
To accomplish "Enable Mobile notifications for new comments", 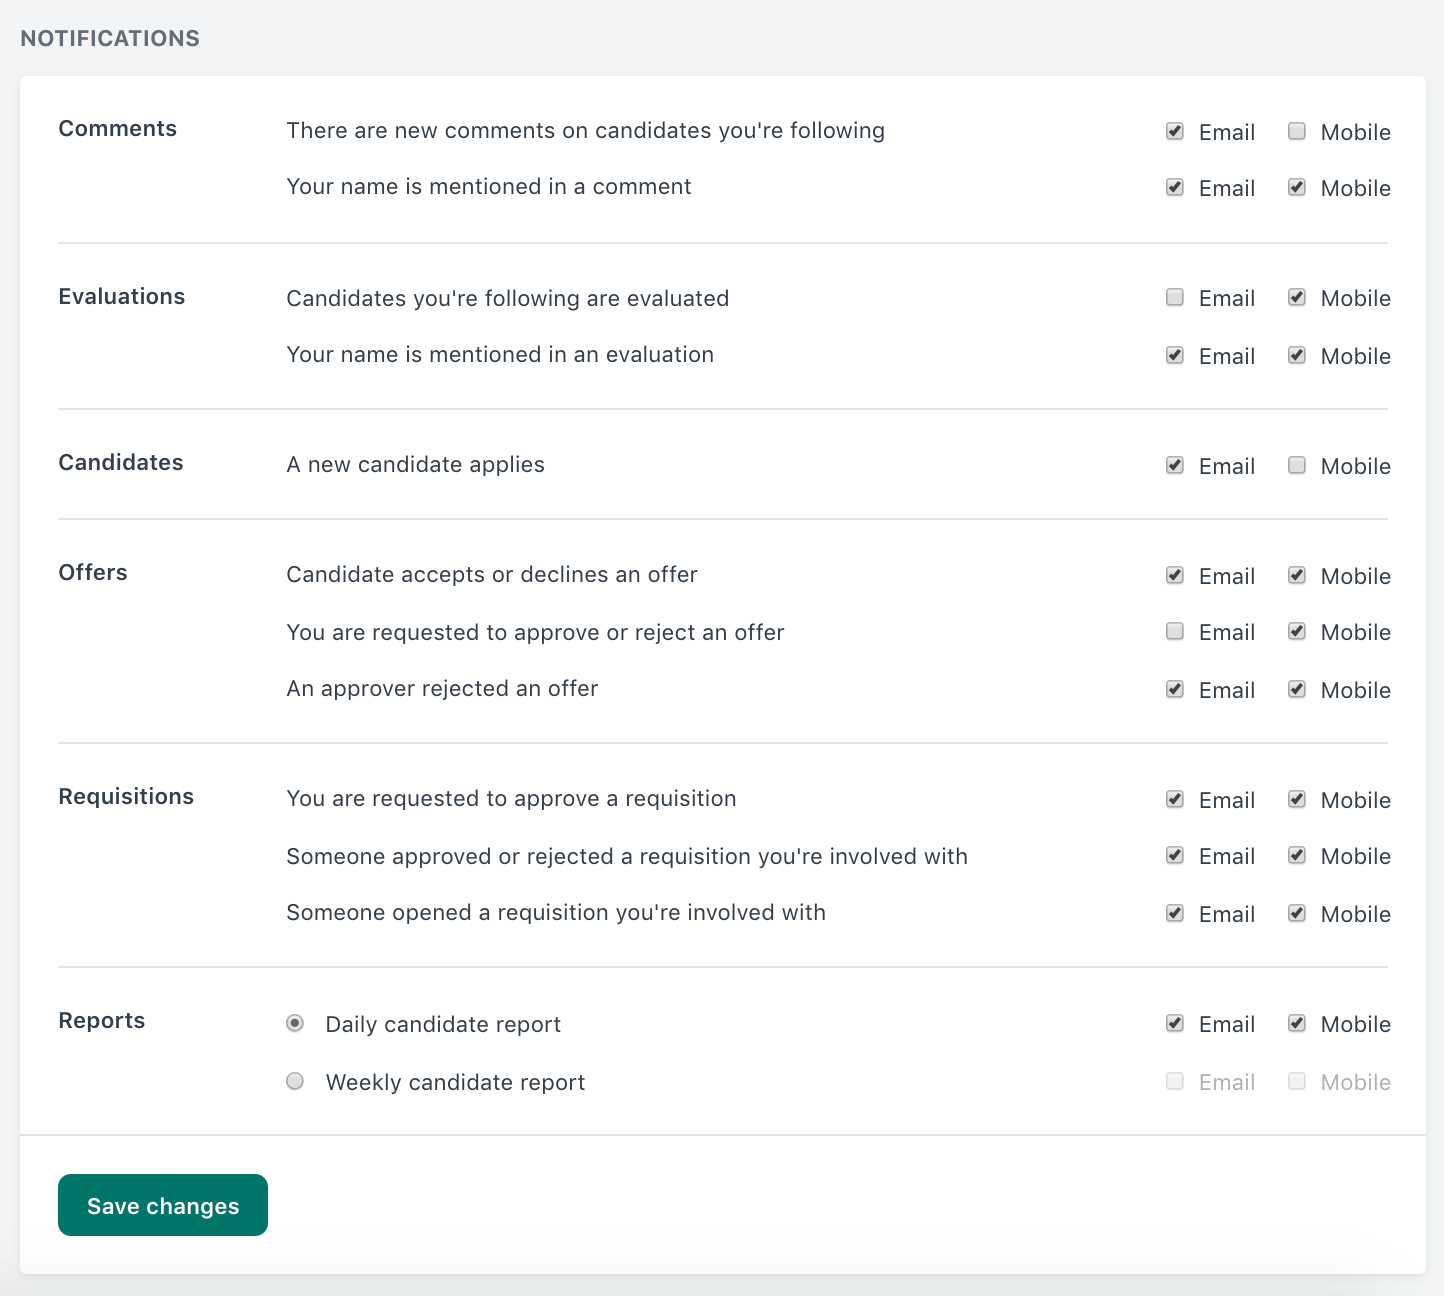I will (x=1297, y=130).
